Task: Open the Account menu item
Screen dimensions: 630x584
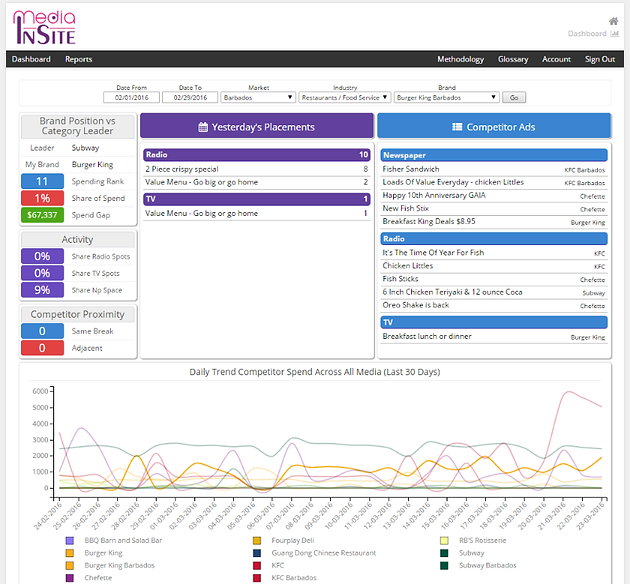Action: click(x=556, y=59)
